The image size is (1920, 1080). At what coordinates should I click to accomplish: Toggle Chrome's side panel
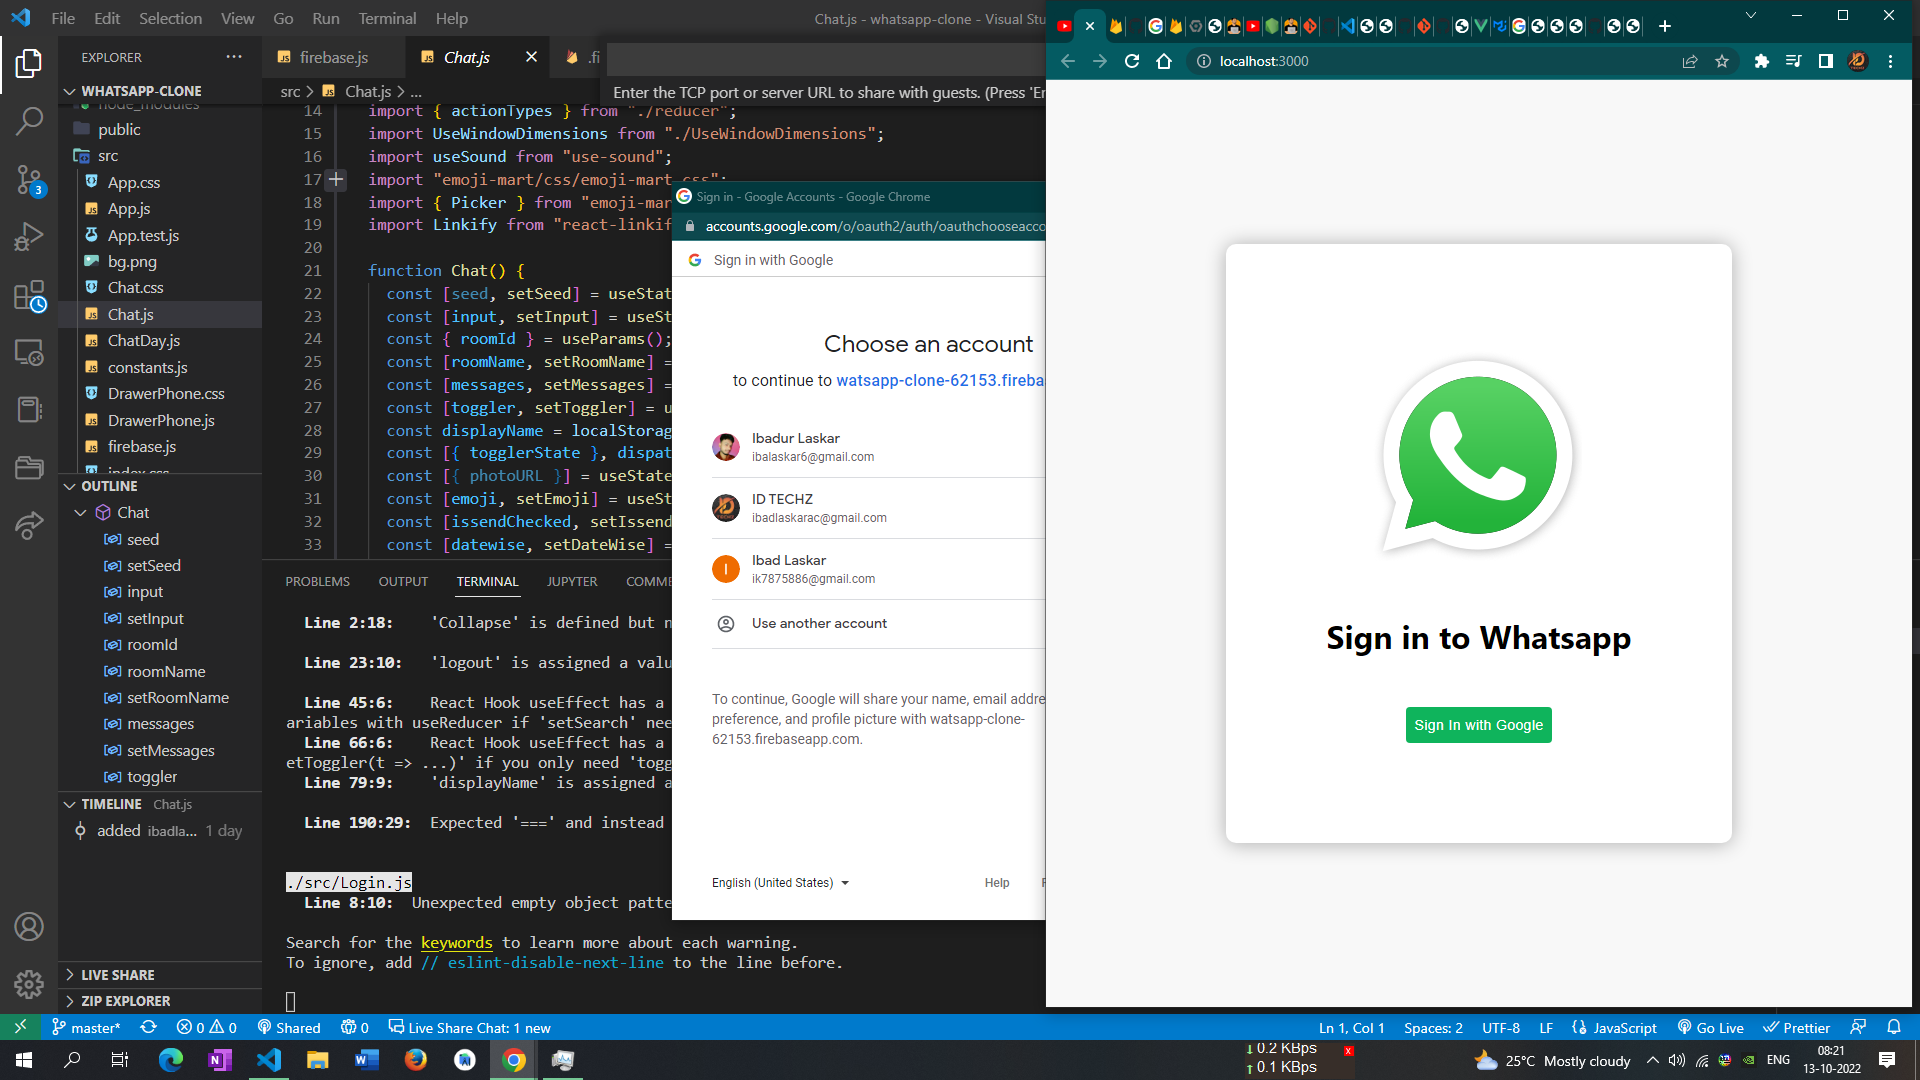1827,61
